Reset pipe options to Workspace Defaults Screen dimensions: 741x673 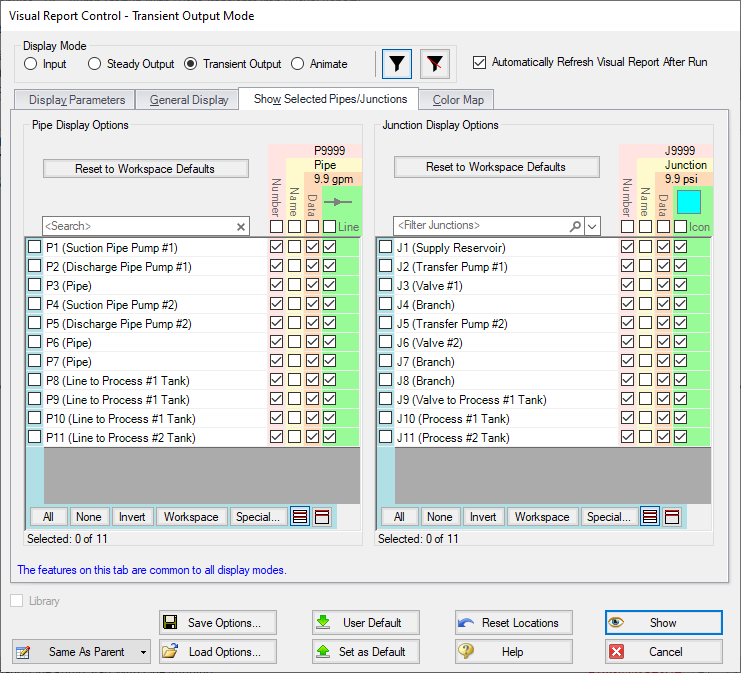(x=146, y=169)
